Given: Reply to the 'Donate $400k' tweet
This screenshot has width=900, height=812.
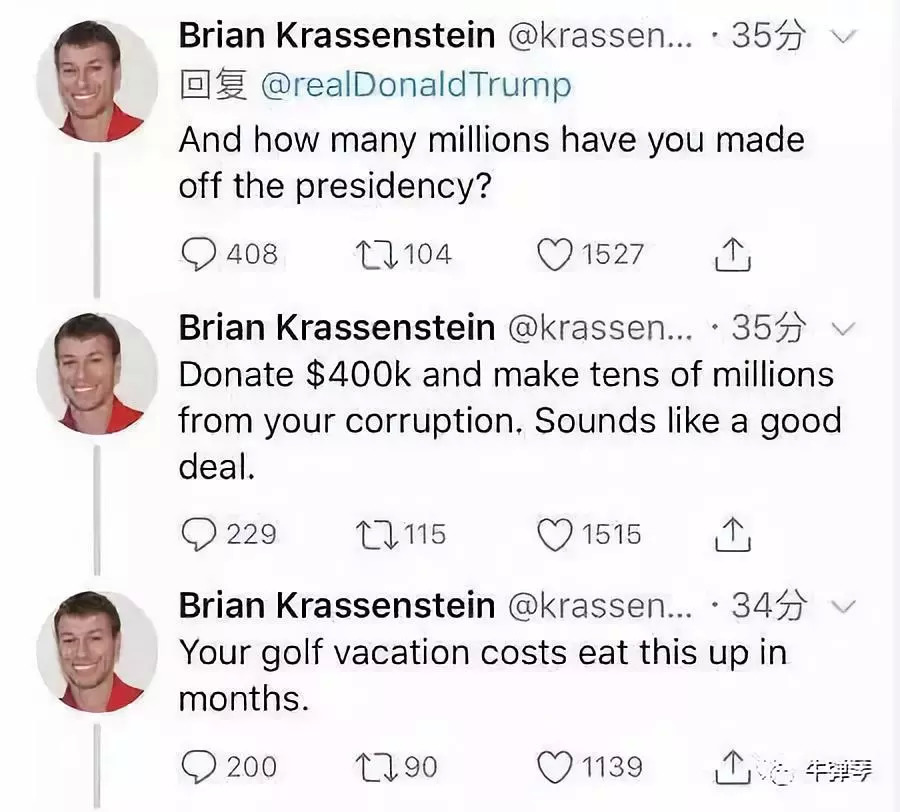Looking at the screenshot, I should click(x=199, y=535).
